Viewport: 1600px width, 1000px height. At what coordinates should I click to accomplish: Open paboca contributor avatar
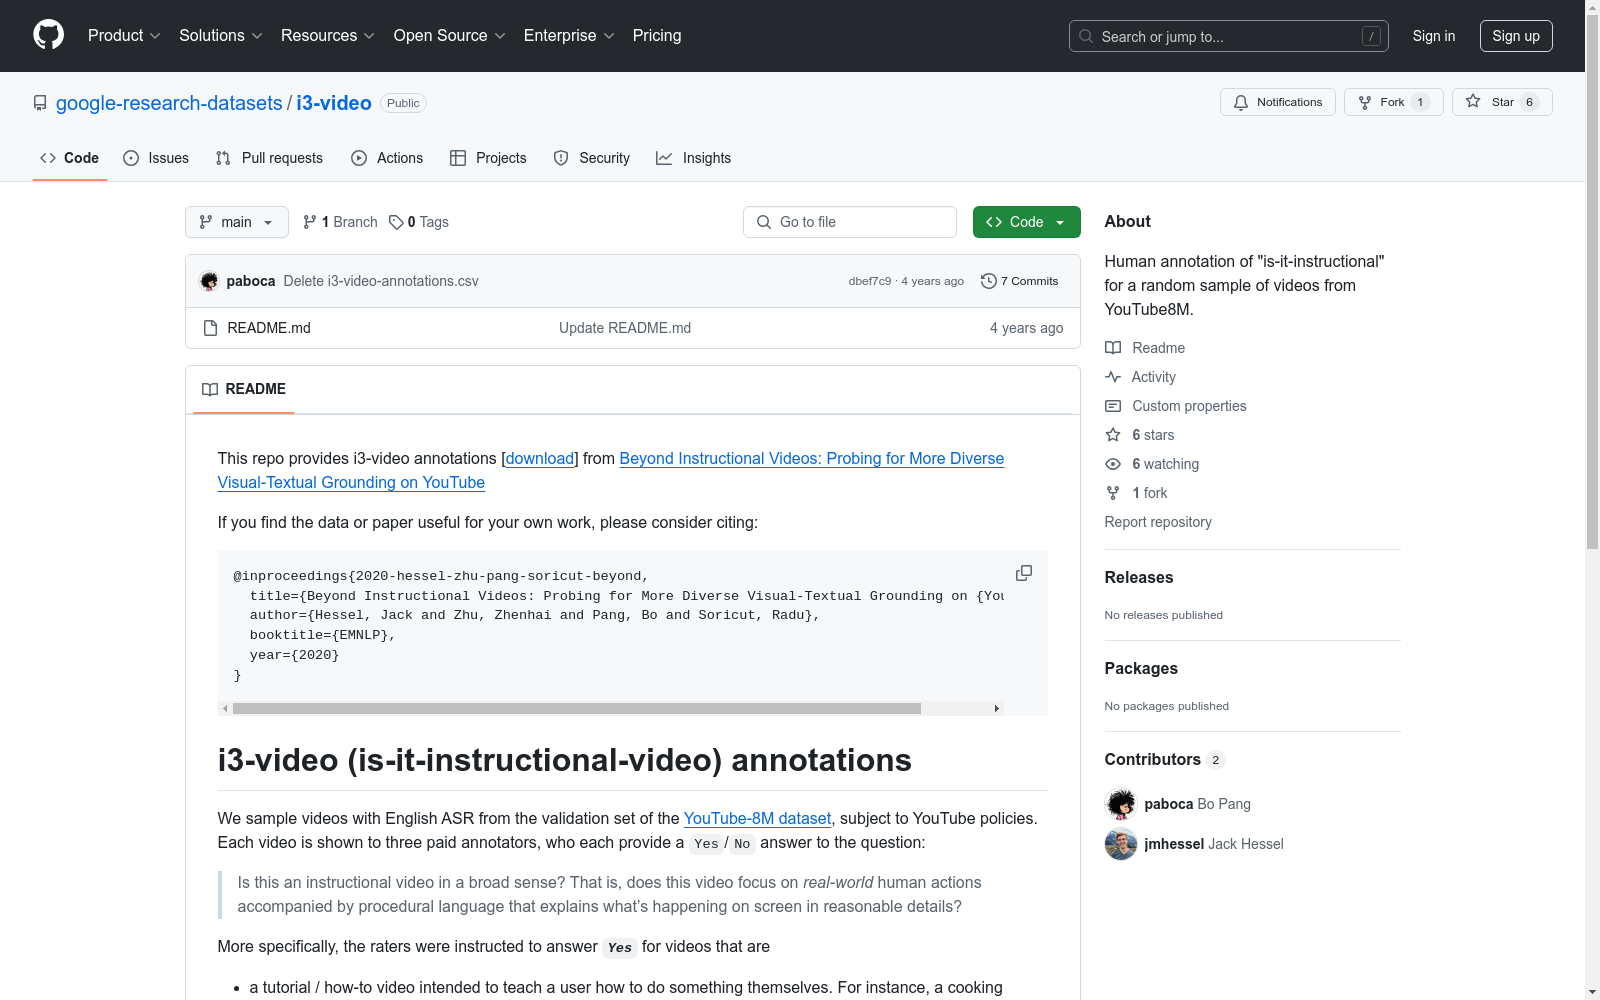[x=1121, y=804]
